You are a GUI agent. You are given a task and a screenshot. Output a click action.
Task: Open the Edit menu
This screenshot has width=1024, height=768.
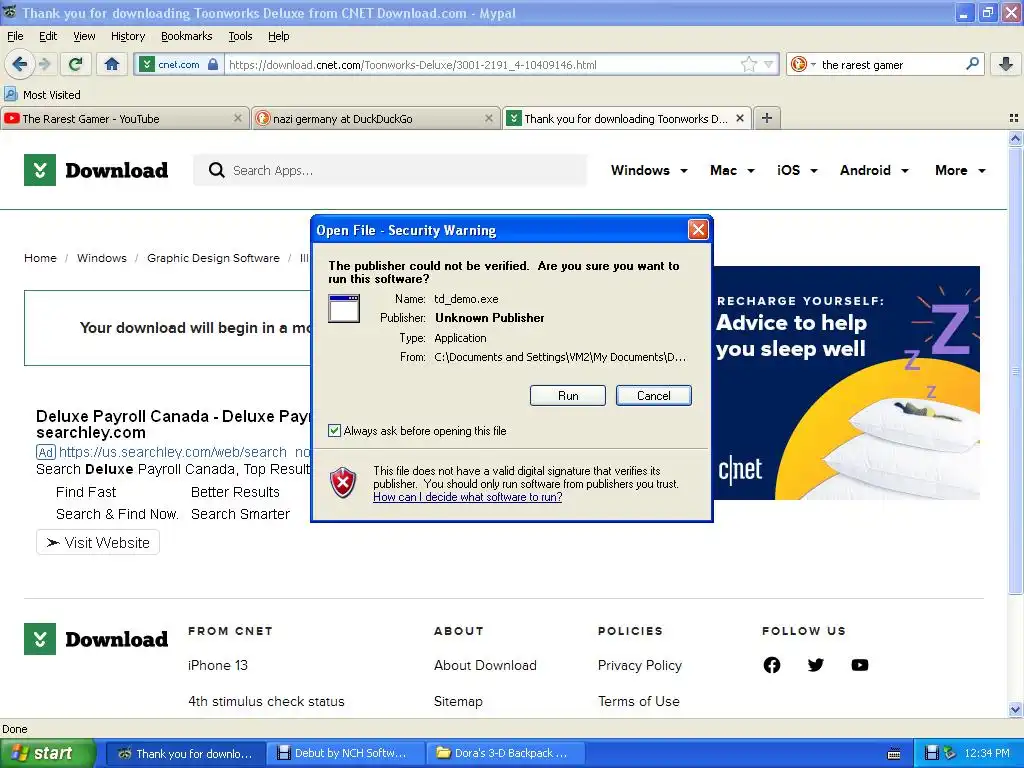(x=48, y=36)
